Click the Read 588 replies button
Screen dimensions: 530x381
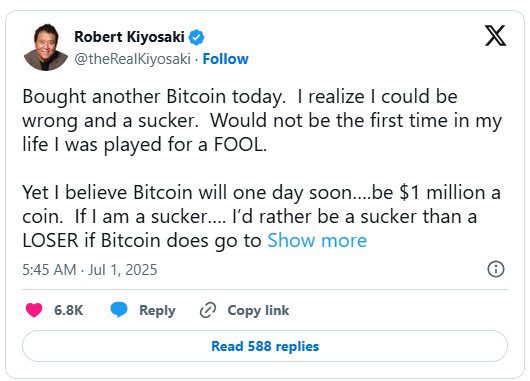pyautogui.click(x=265, y=346)
